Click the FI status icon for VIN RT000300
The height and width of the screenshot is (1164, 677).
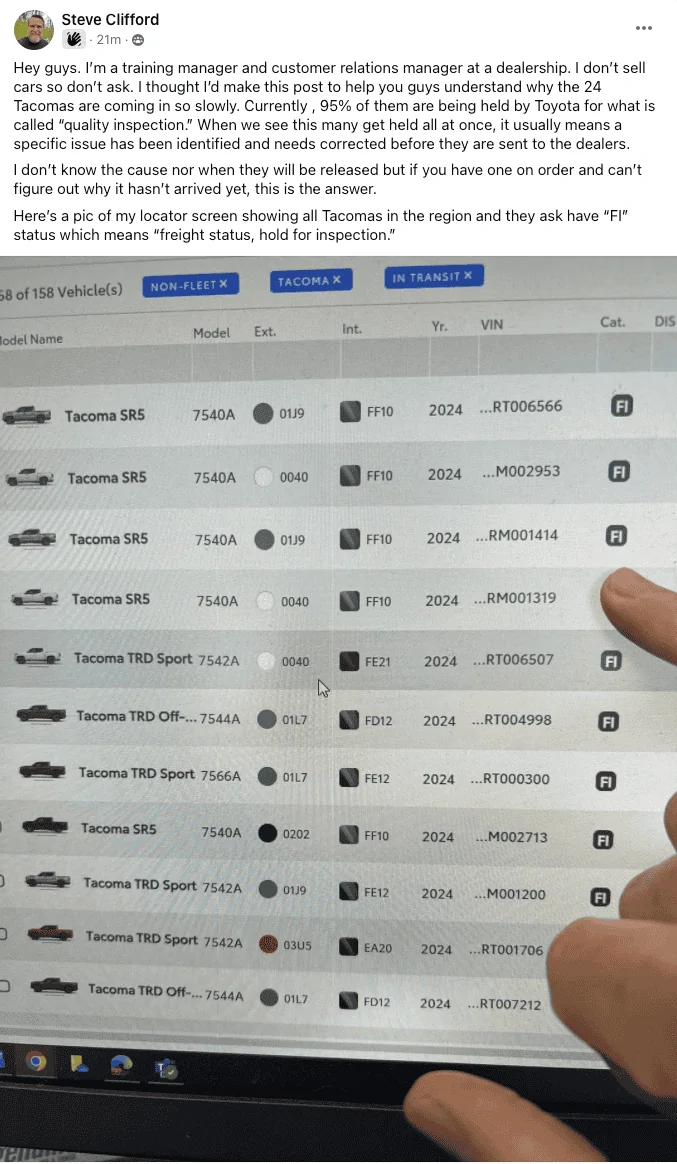click(605, 781)
